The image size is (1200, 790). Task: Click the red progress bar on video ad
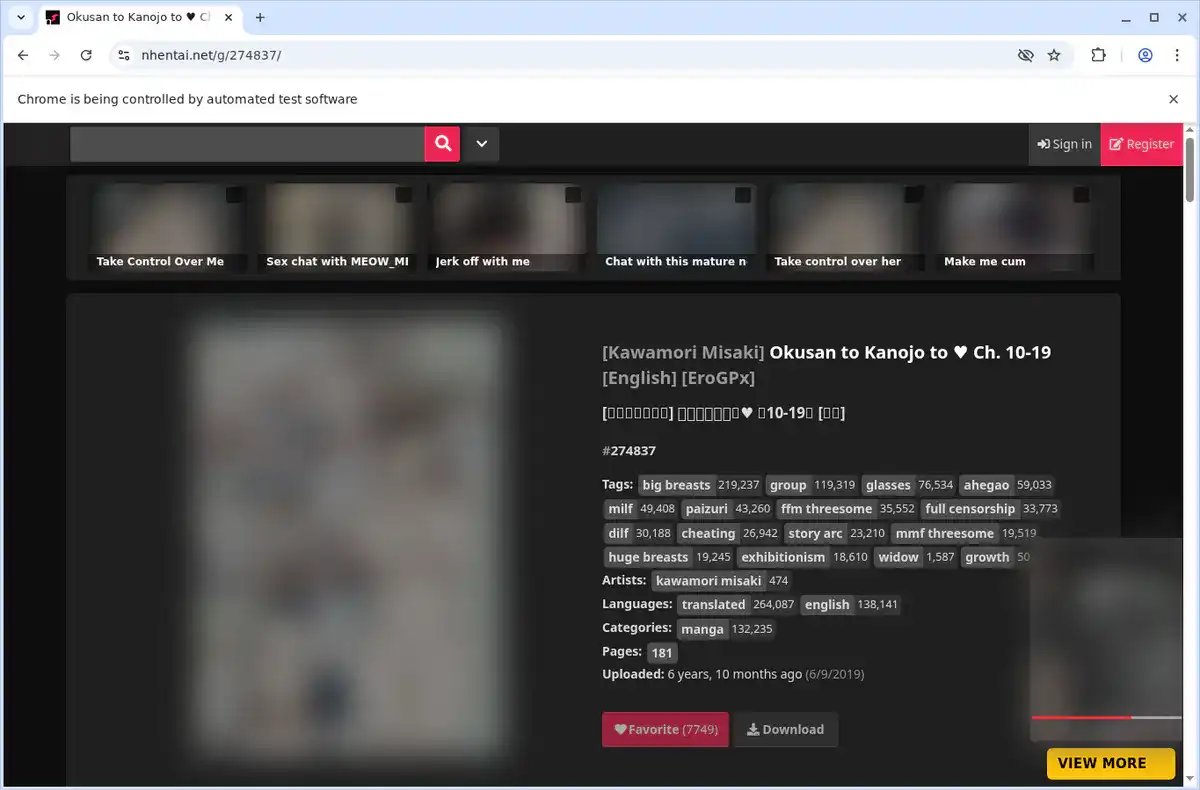coord(1081,717)
